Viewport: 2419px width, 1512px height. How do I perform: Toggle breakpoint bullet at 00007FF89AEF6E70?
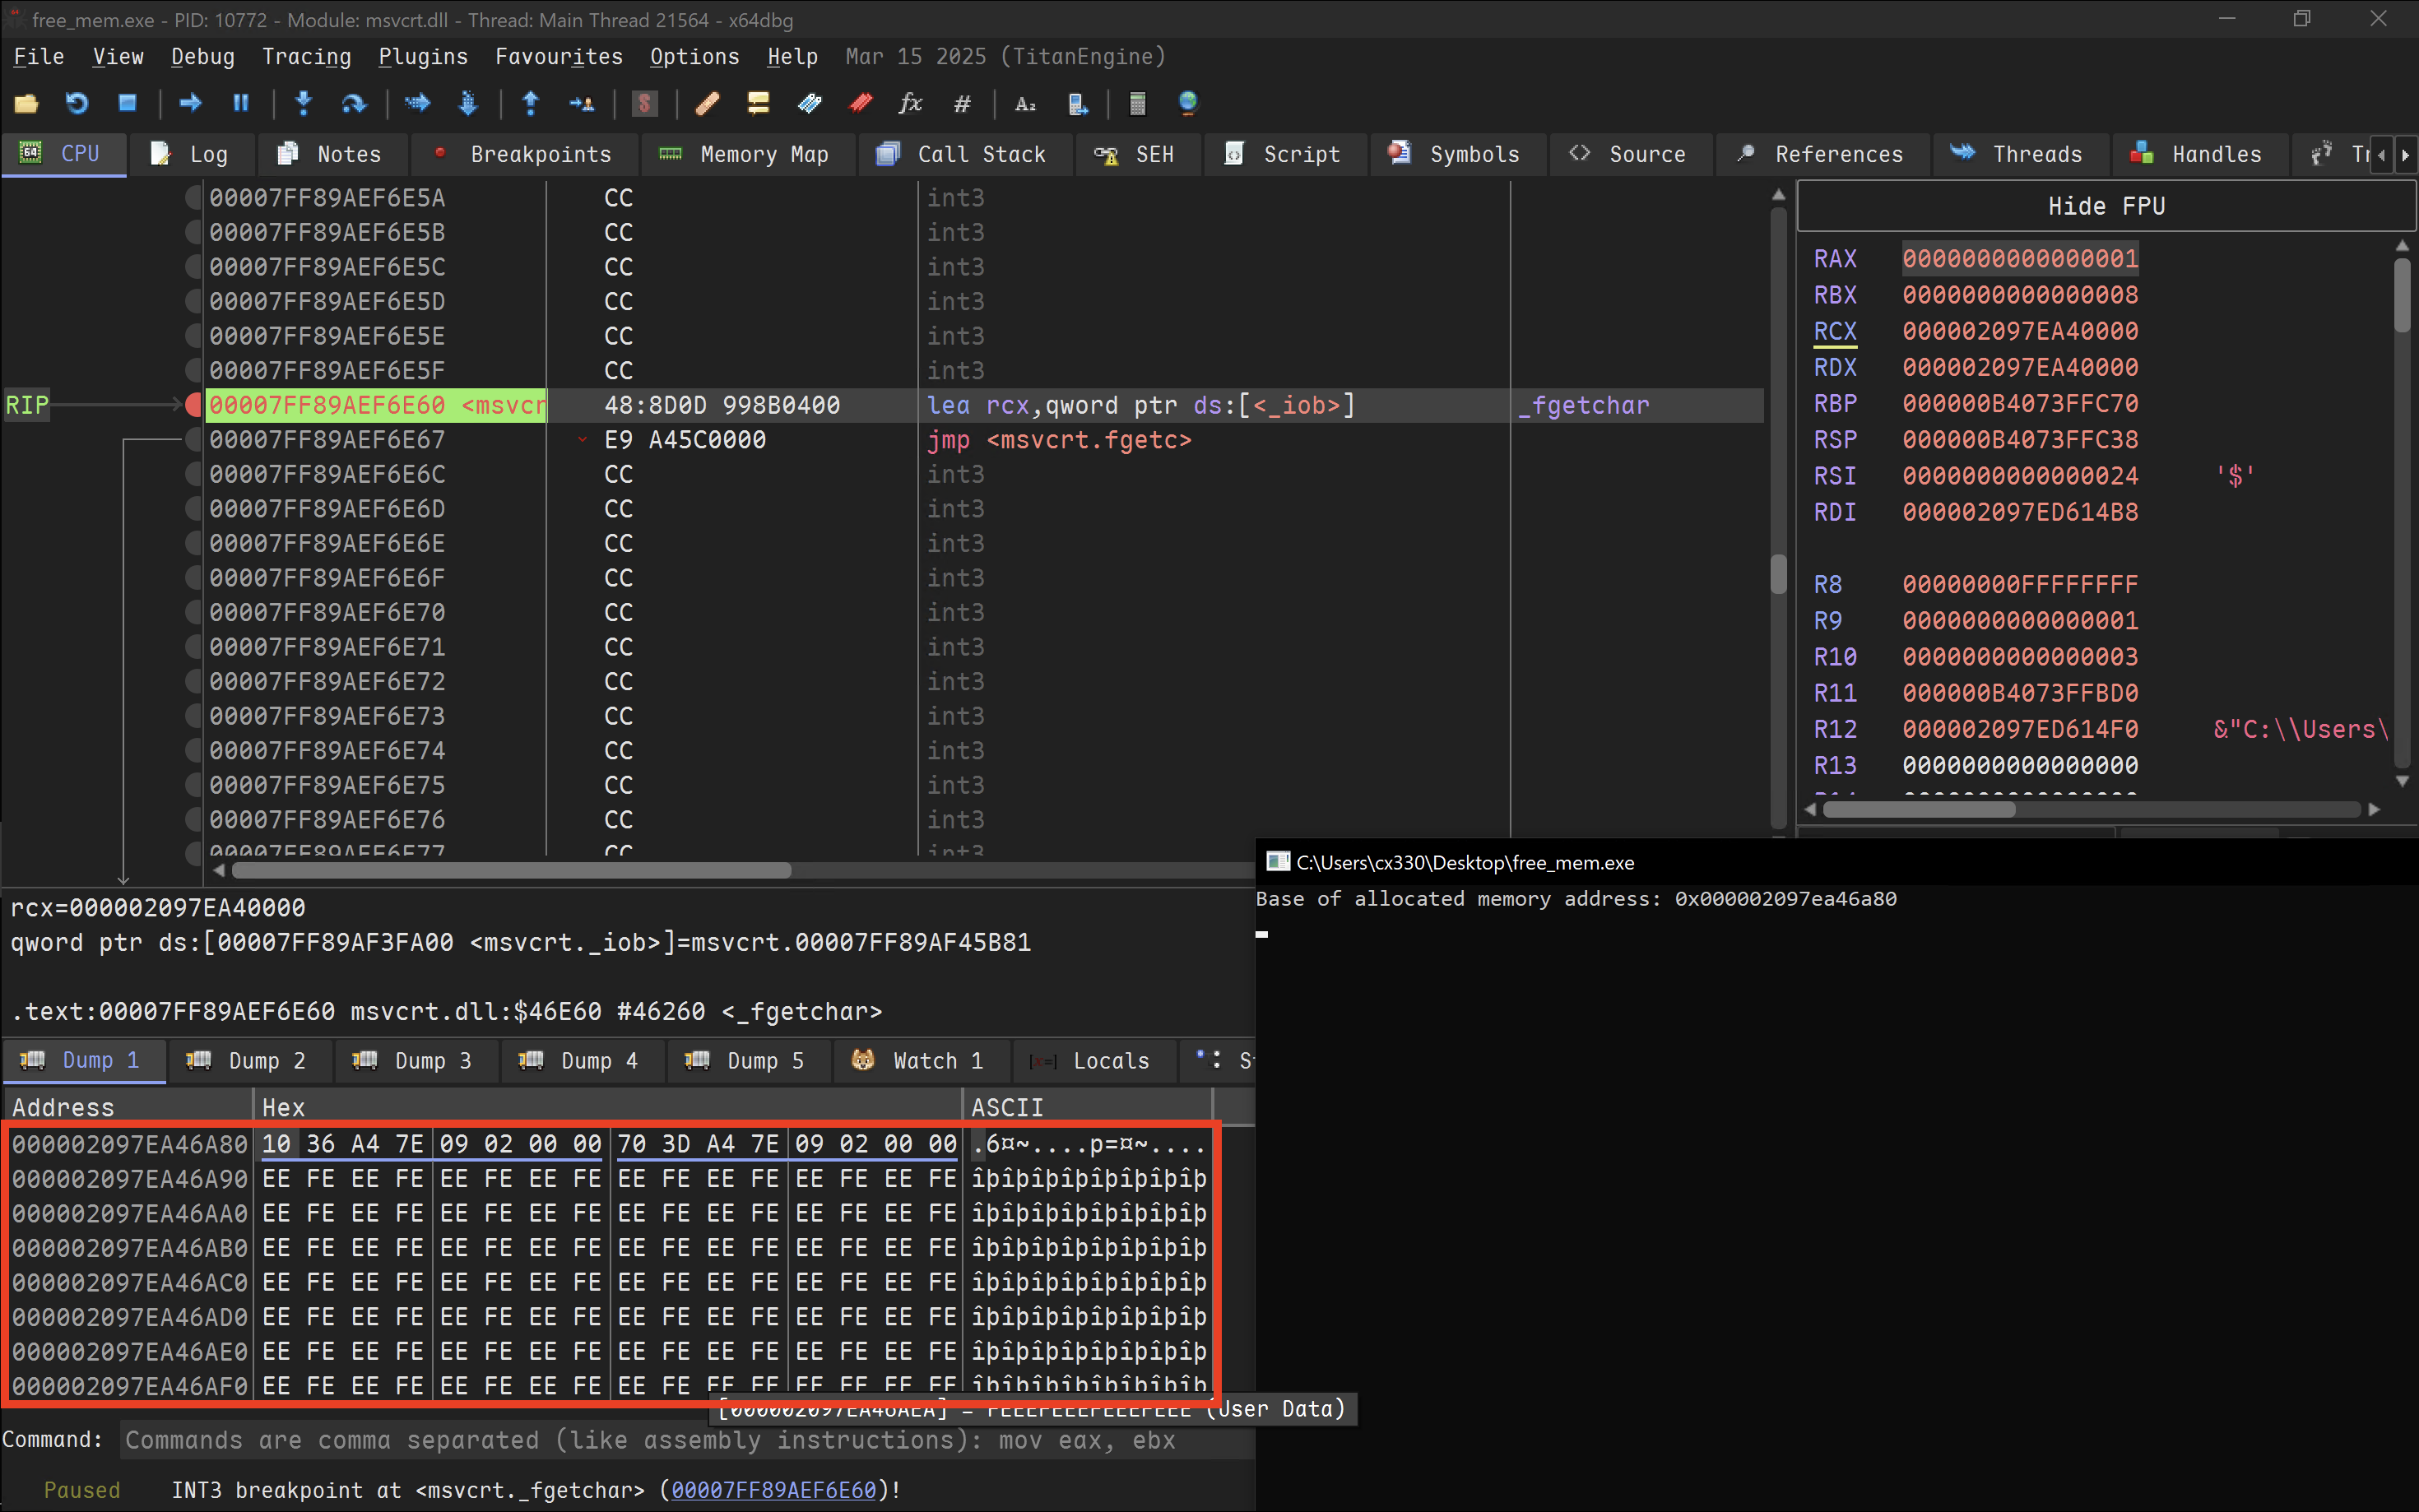(x=194, y=612)
